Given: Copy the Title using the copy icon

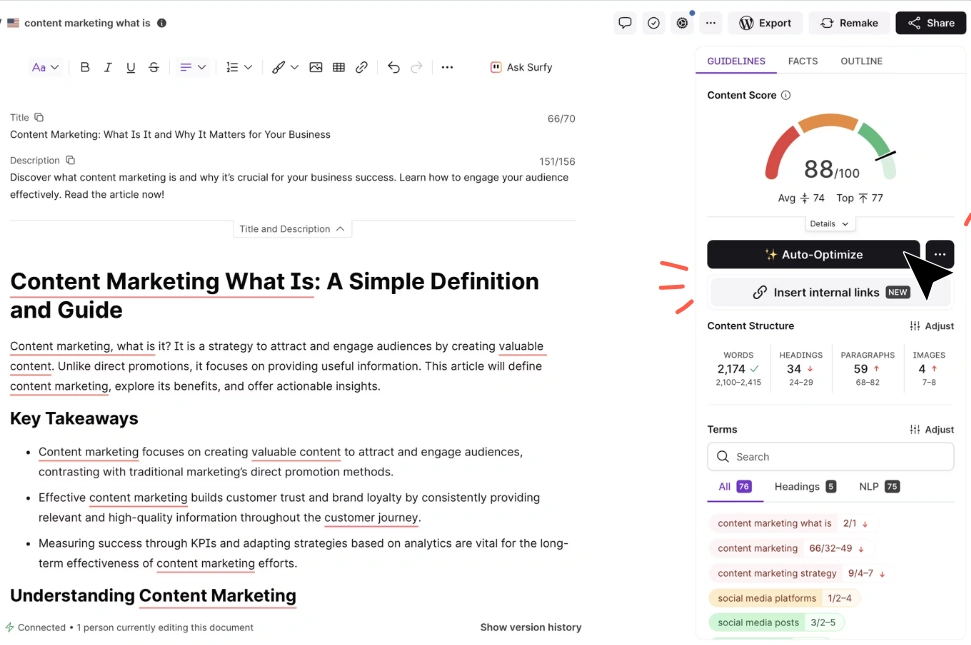Looking at the screenshot, I should pos(39,117).
